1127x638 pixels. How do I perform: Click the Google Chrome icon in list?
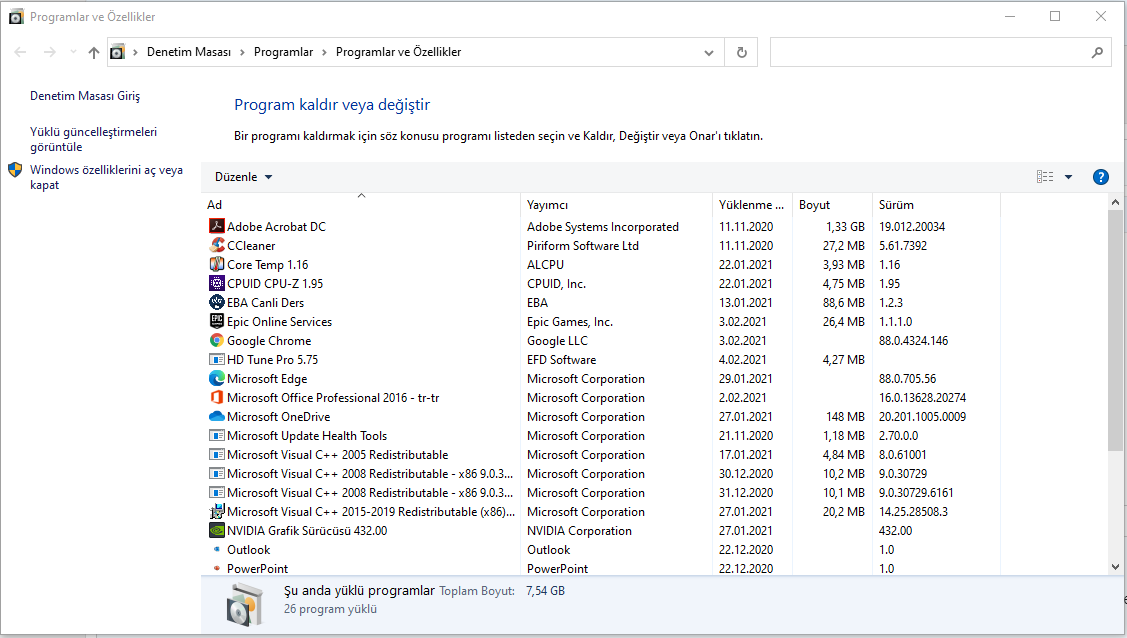(216, 341)
